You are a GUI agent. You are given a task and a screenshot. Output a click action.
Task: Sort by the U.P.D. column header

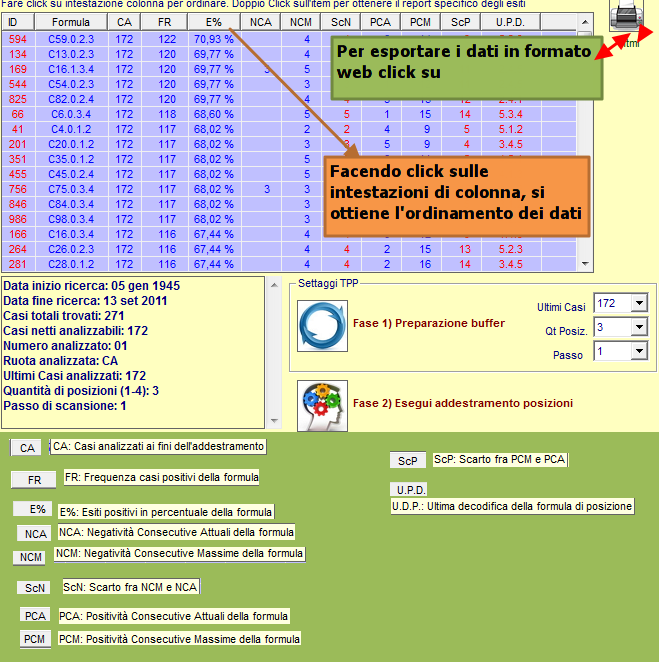pos(510,22)
